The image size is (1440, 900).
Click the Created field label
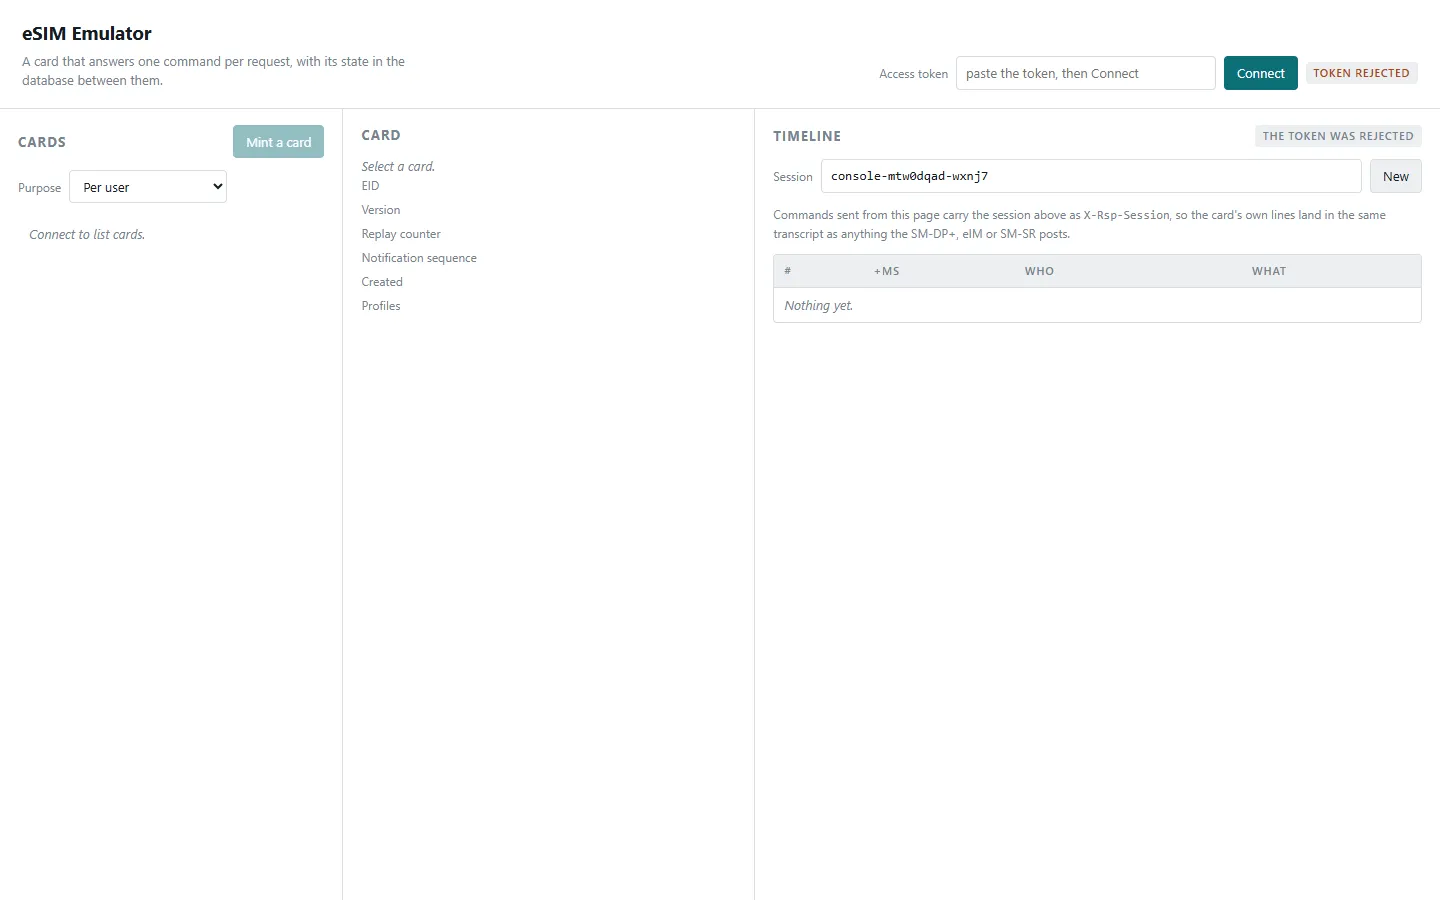pyautogui.click(x=382, y=282)
